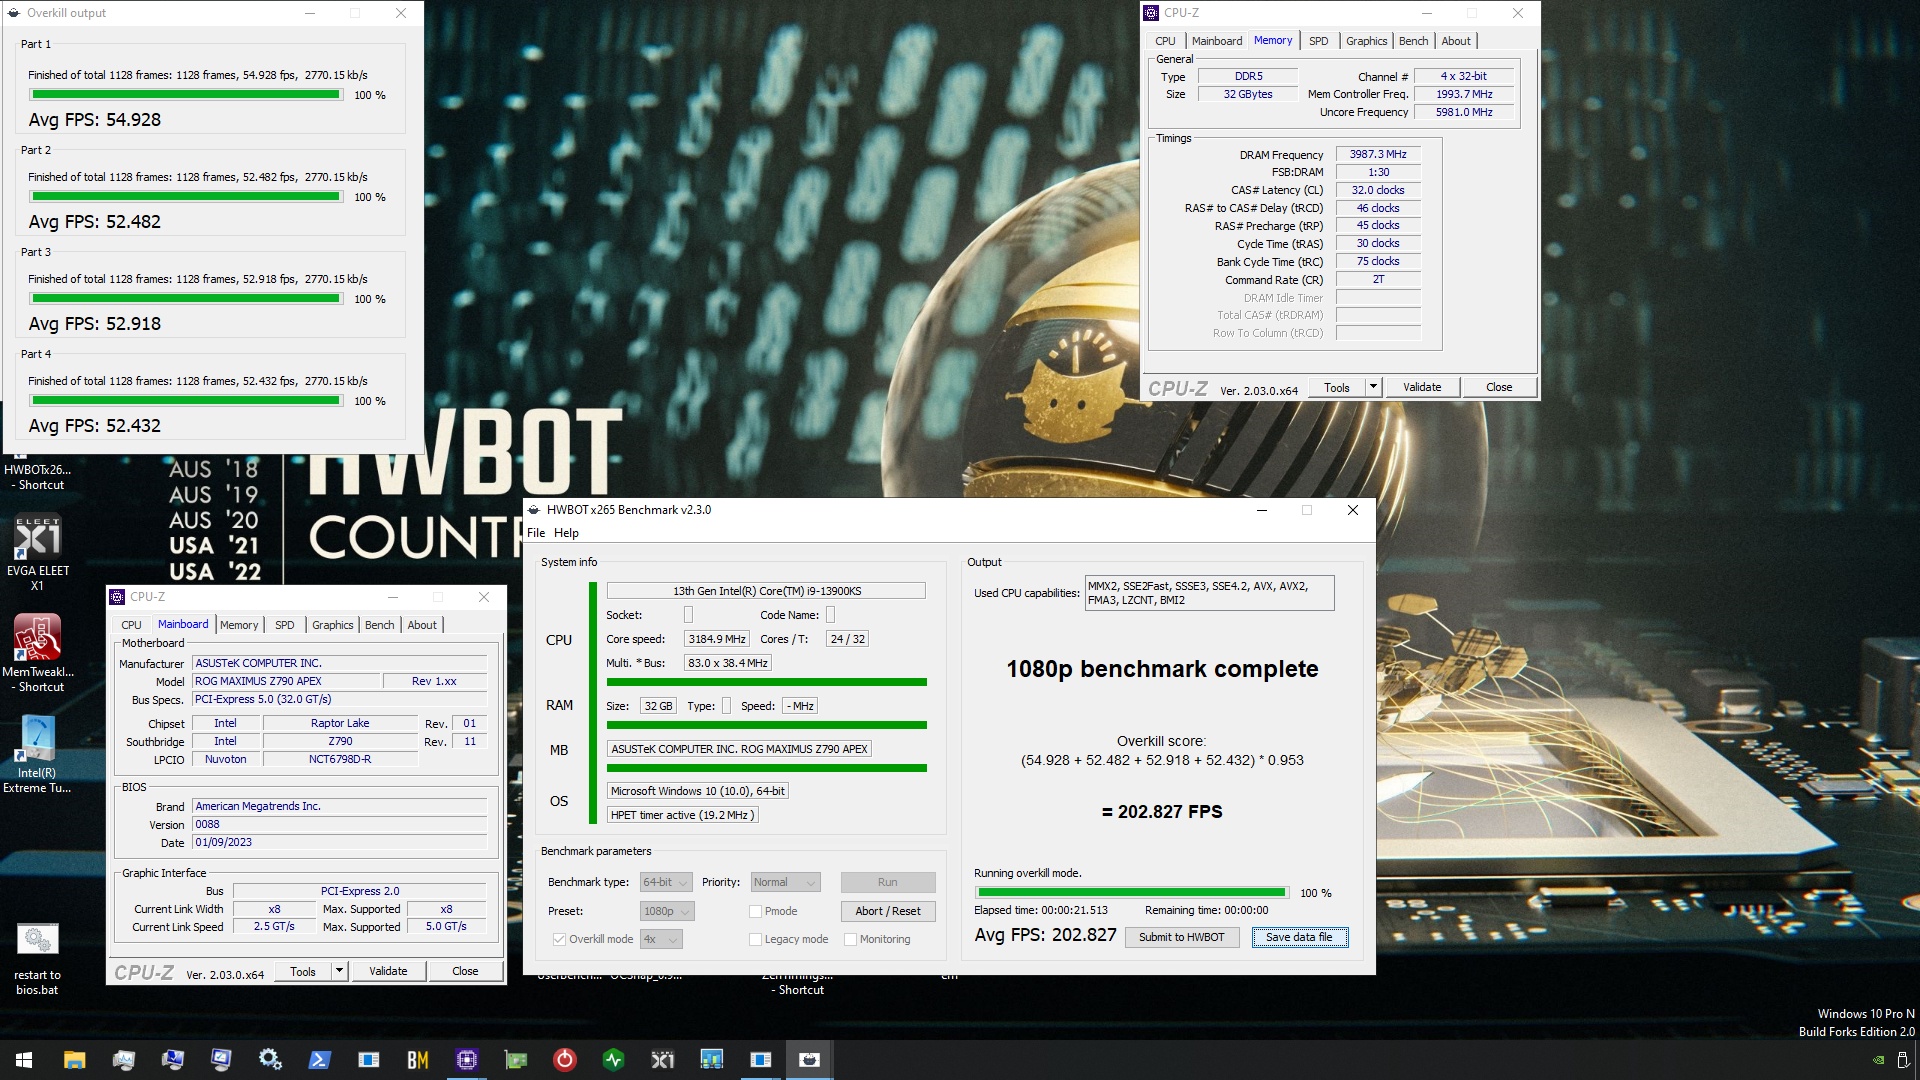The height and width of the screenshot is (1080, 1920).
Task: Select CPU tab in Mainboard CPU-Z window
Action: point(131,625)
